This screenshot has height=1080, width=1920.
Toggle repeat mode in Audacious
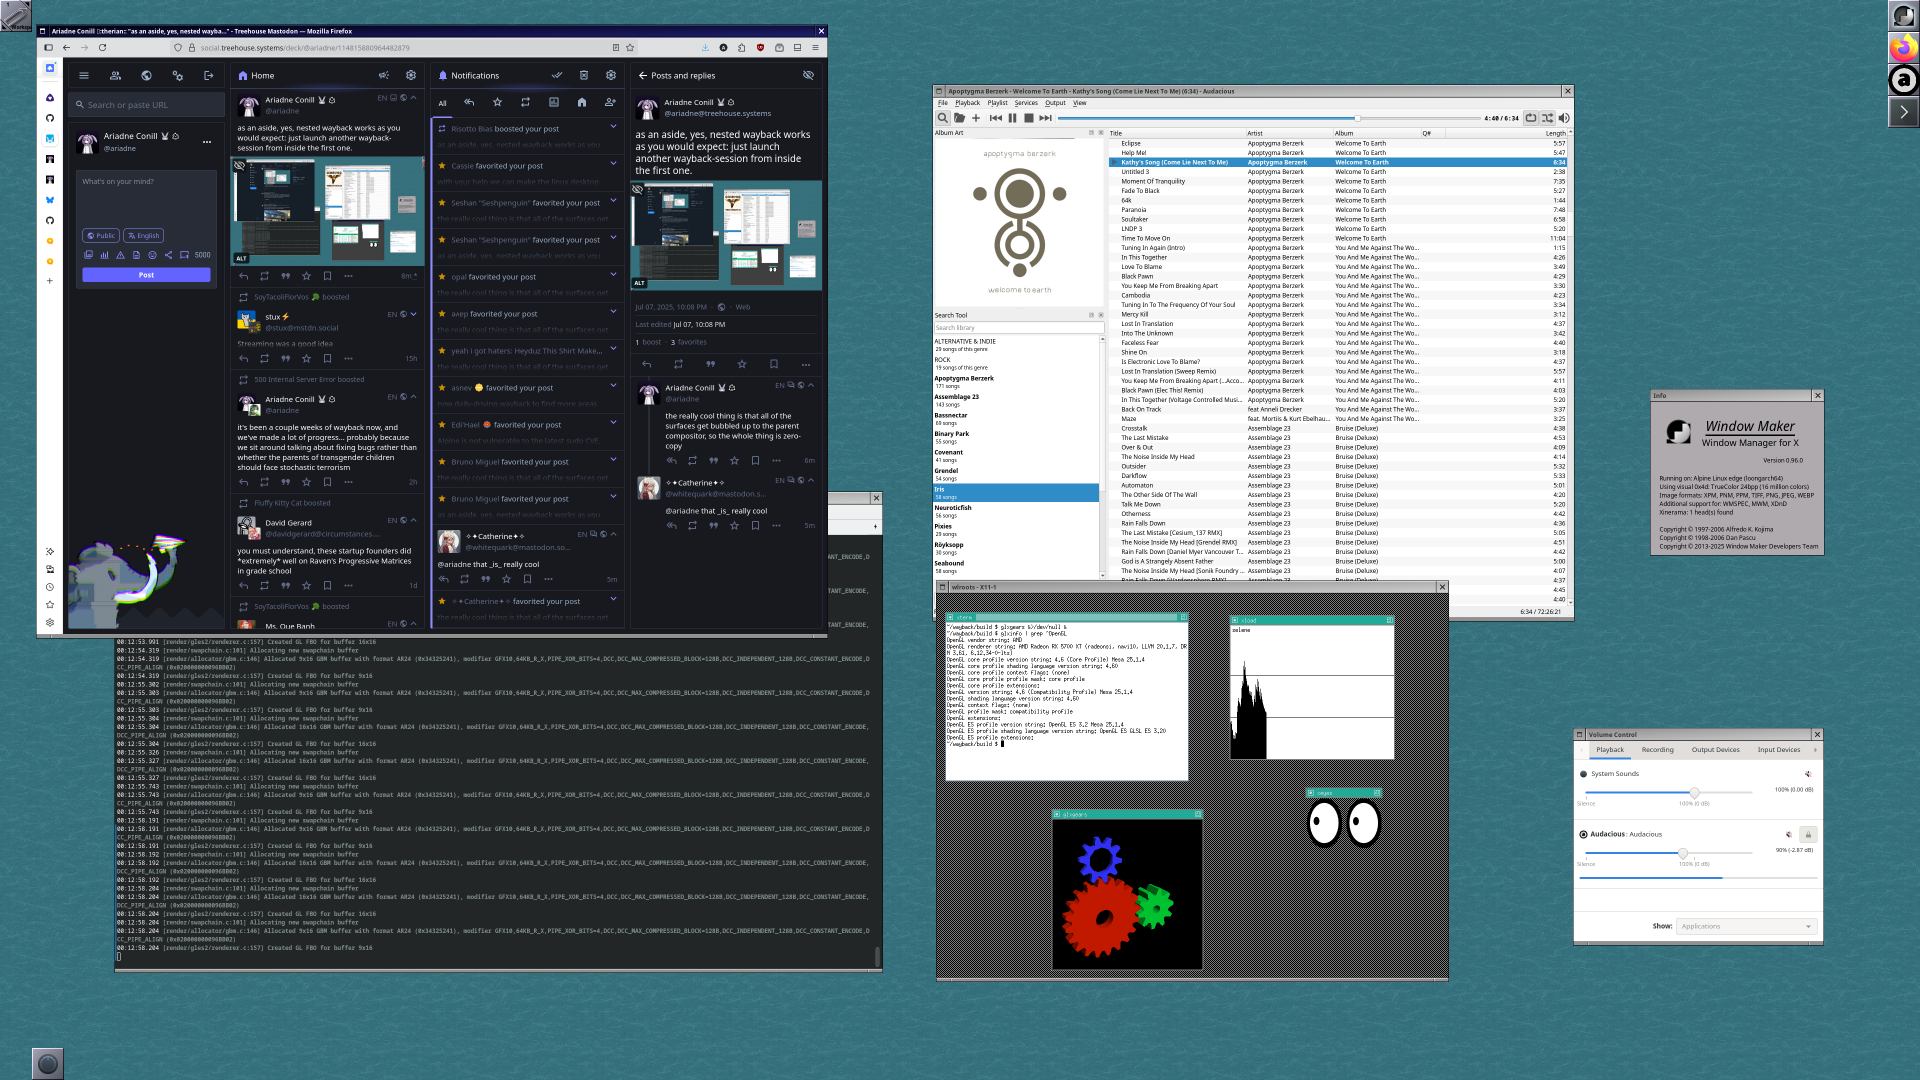pos(1531,118)
